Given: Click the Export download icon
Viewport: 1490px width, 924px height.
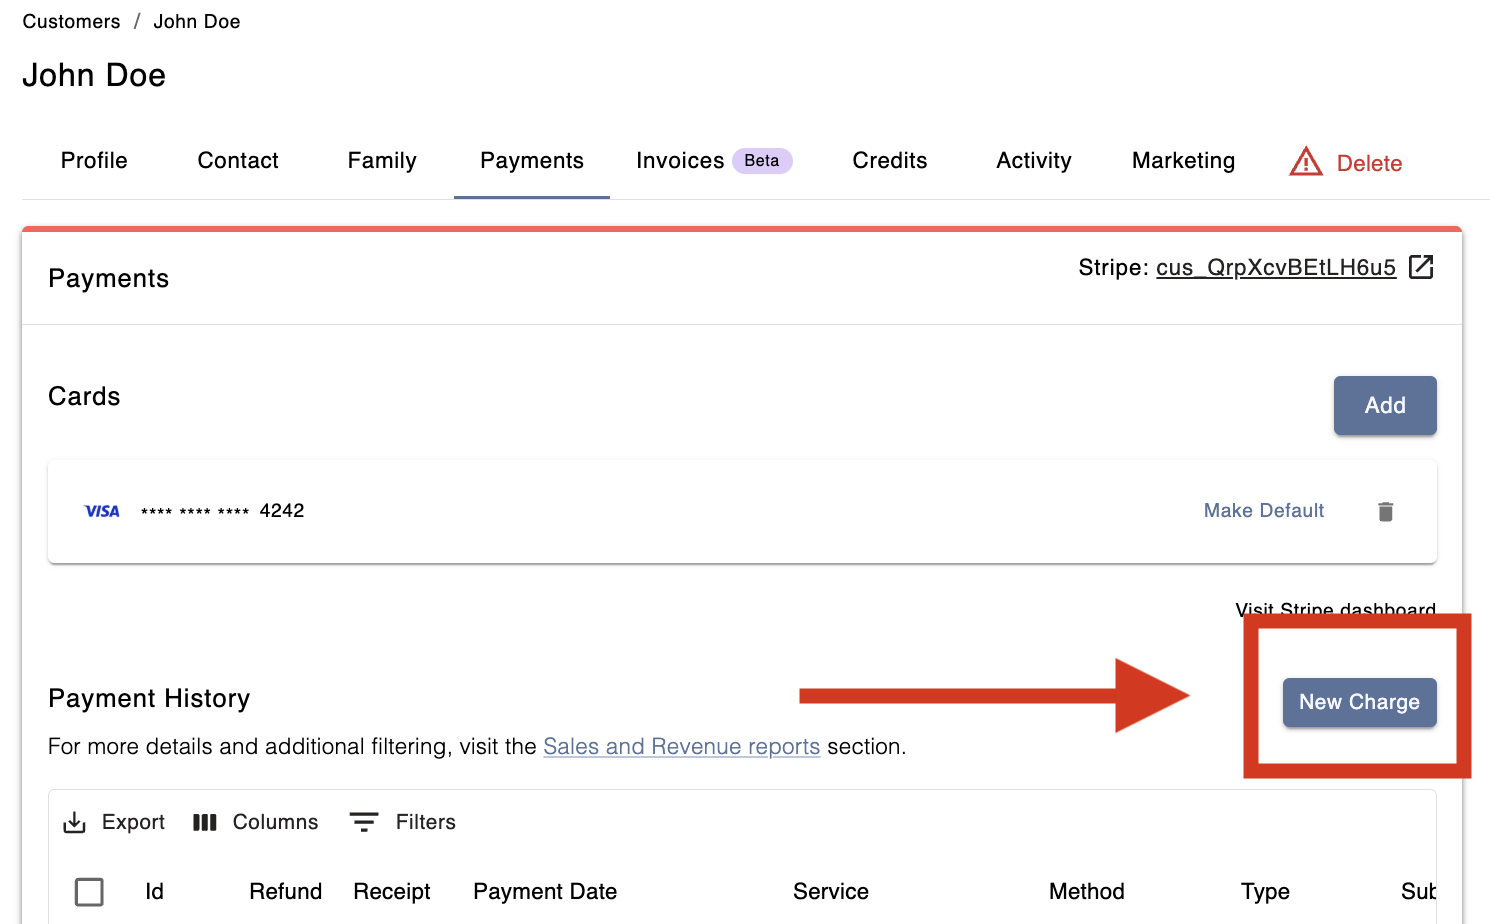Looking at the screenshot, I should click(x=75, y=823).
